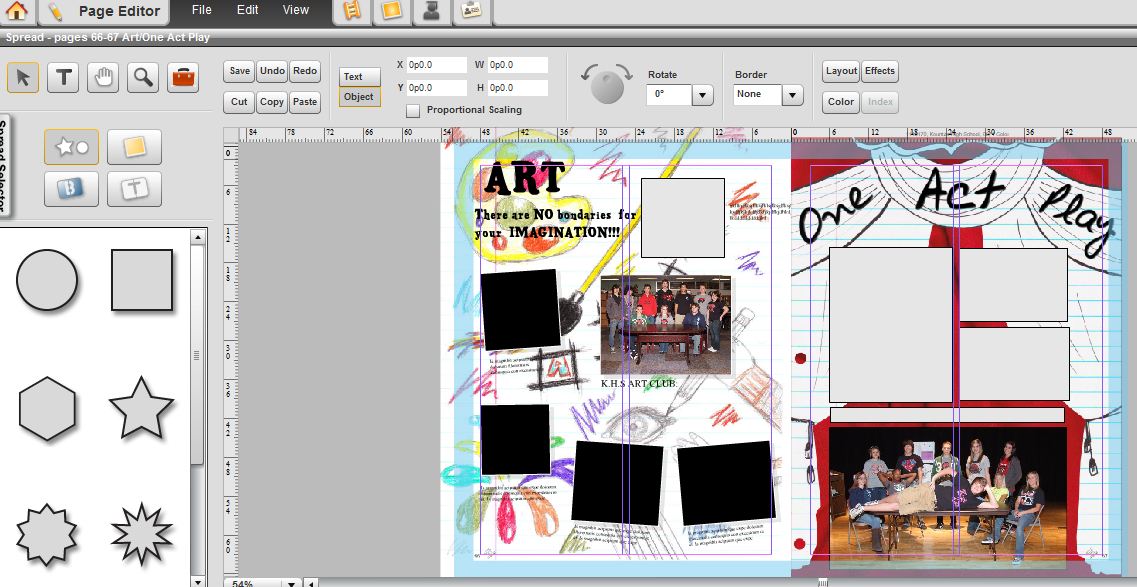Open the red toolbox icon
The width and height of the screenshot is (1137, 587).
[183, 78]
